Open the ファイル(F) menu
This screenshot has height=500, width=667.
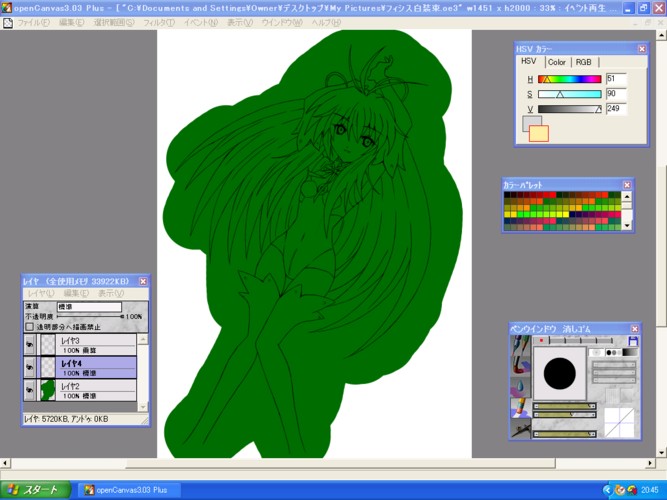click(x=33, y=23)
